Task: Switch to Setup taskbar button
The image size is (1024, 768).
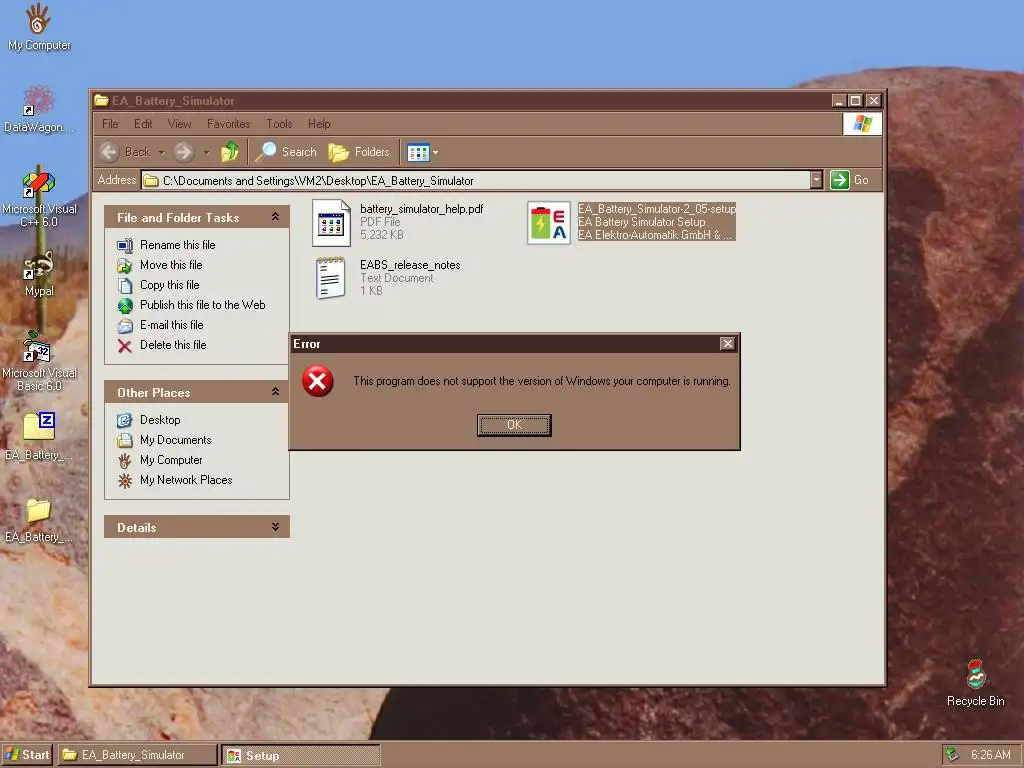Action: [300, 756]
